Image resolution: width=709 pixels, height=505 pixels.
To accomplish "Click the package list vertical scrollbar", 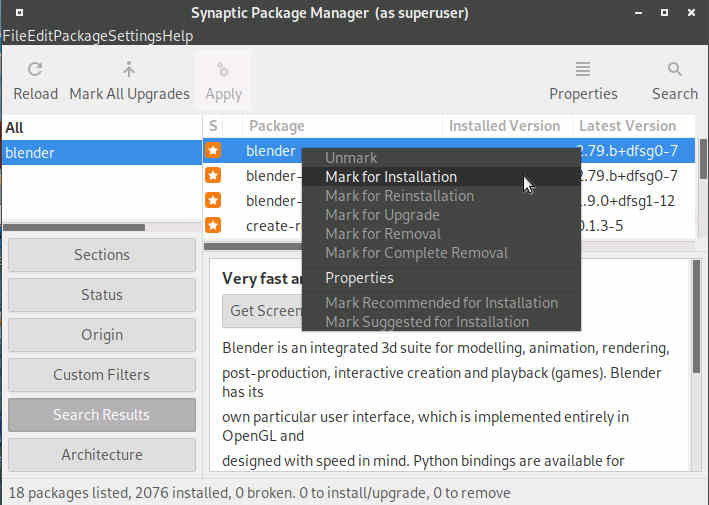I will [x=703, y=159].
